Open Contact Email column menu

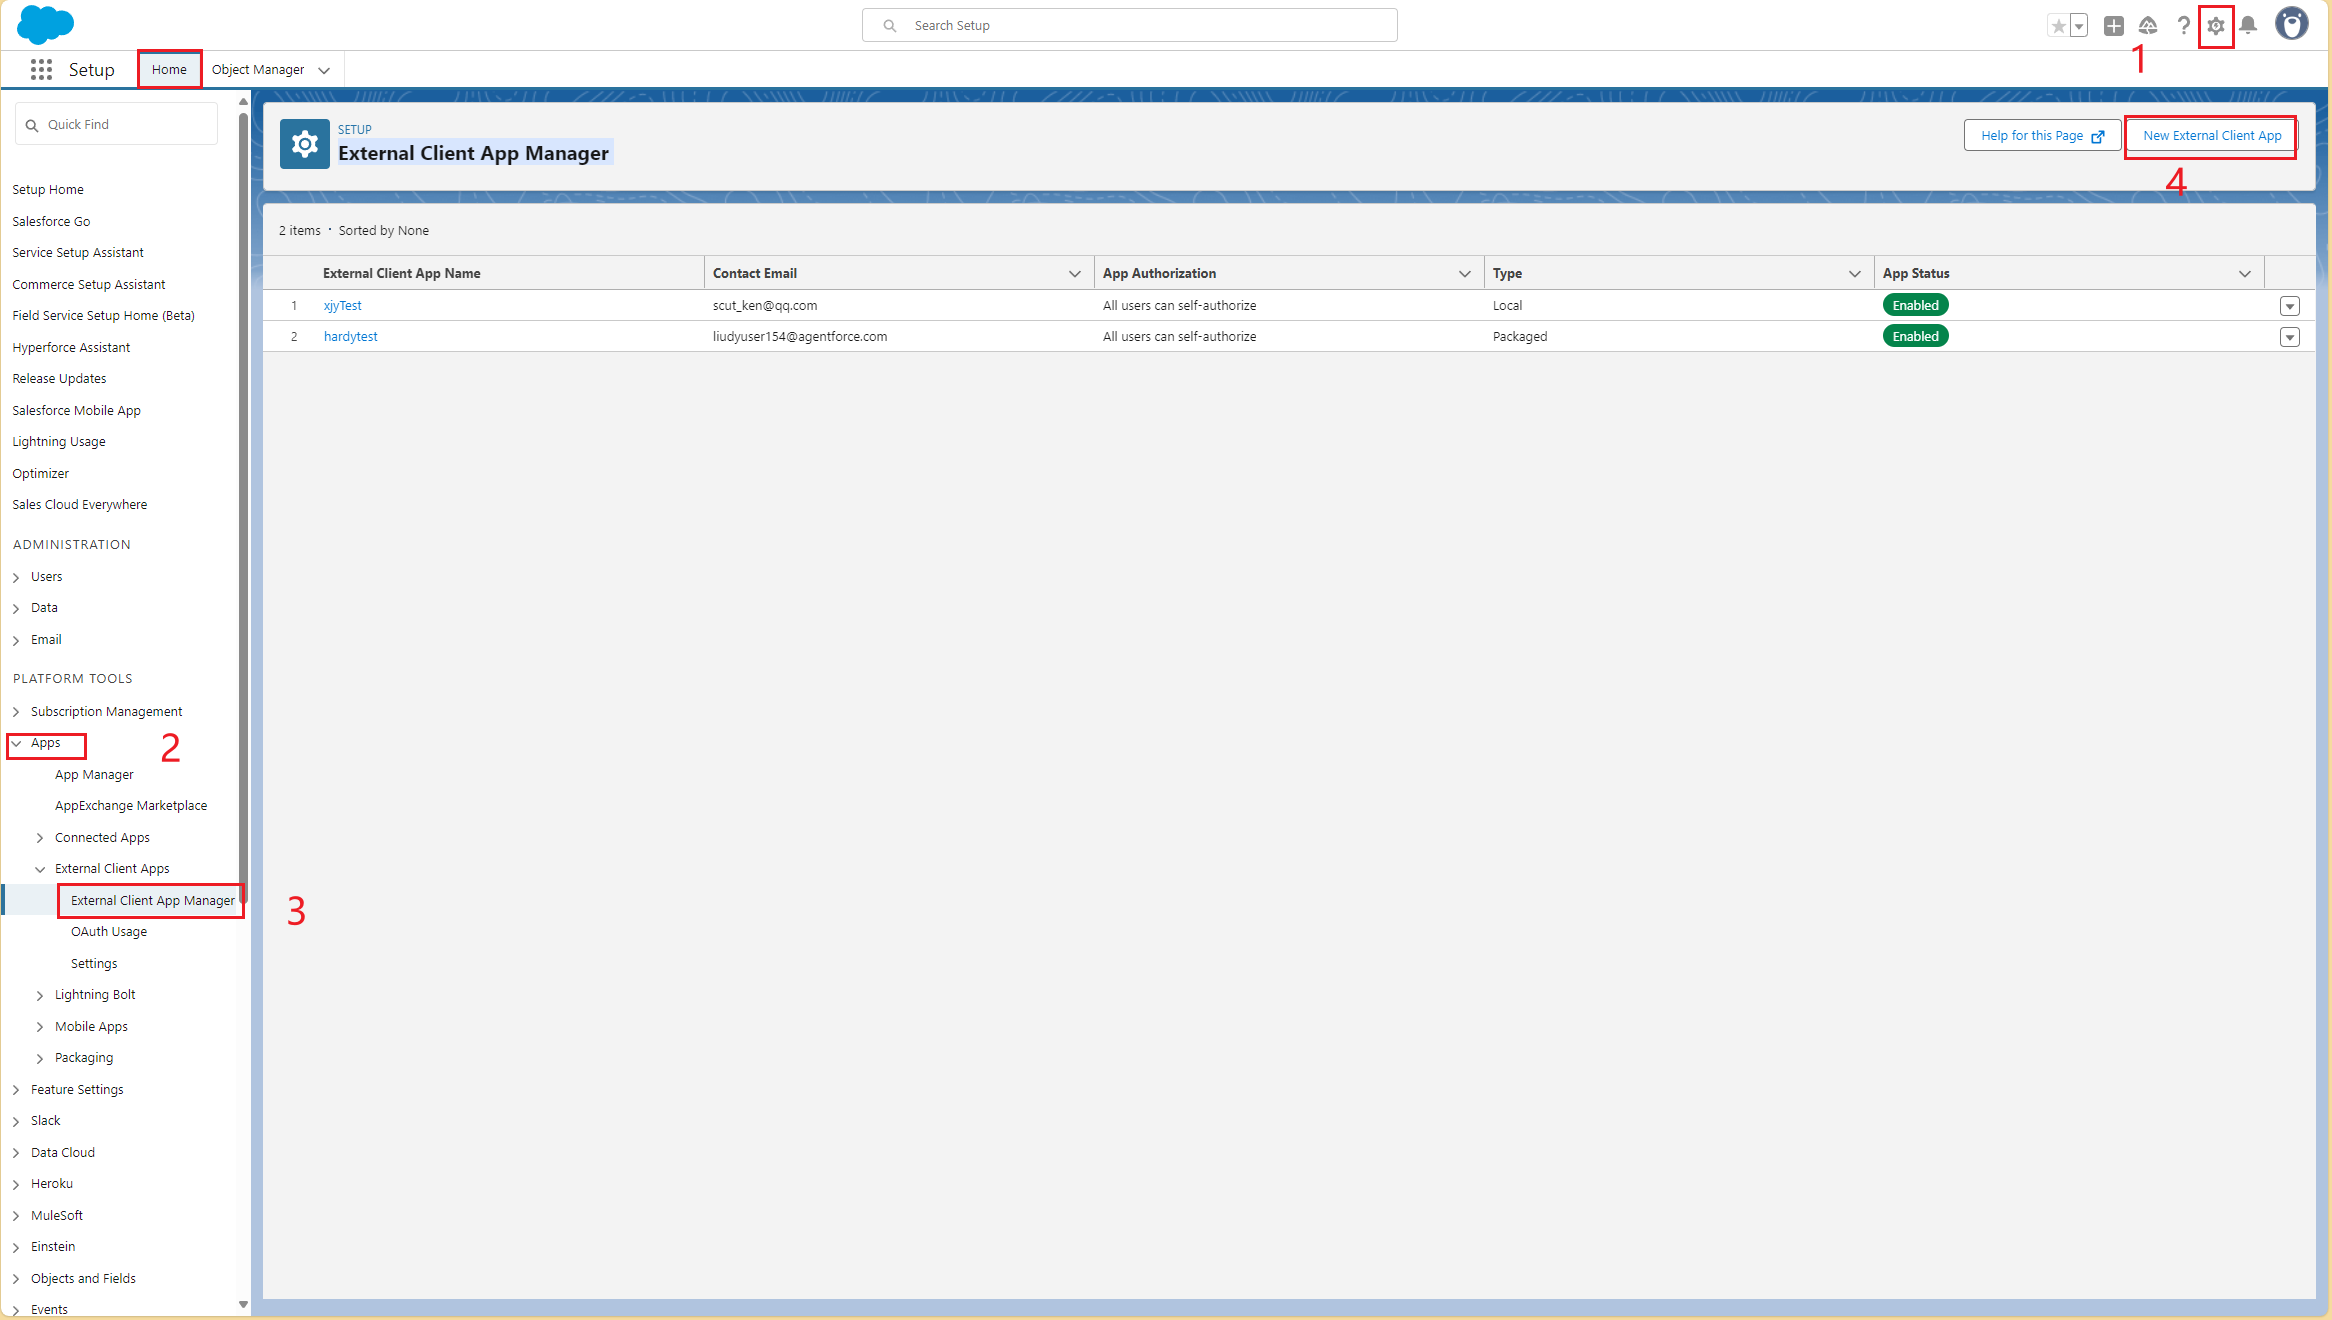(x=1075, y=273)
